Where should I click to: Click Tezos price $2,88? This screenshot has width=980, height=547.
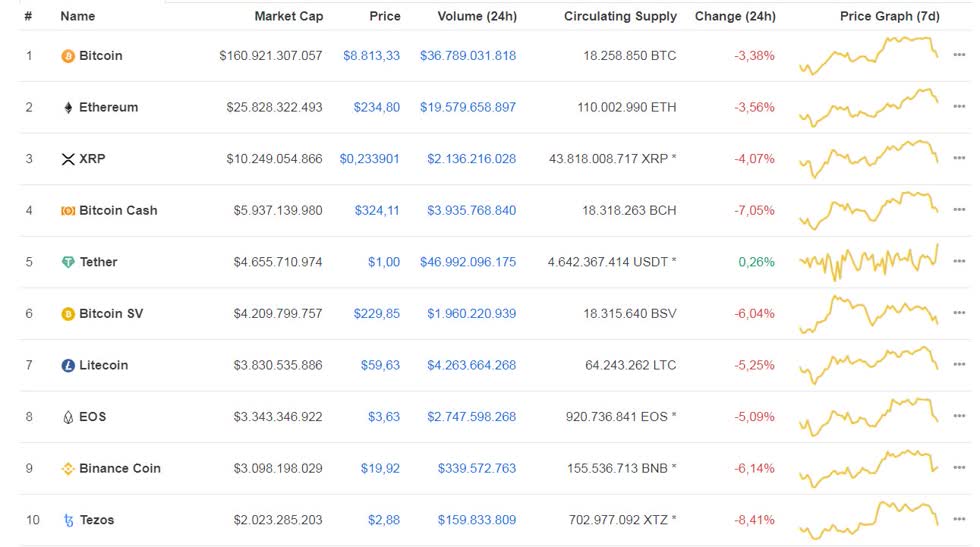pyautogui.click(x=384, y=520)
